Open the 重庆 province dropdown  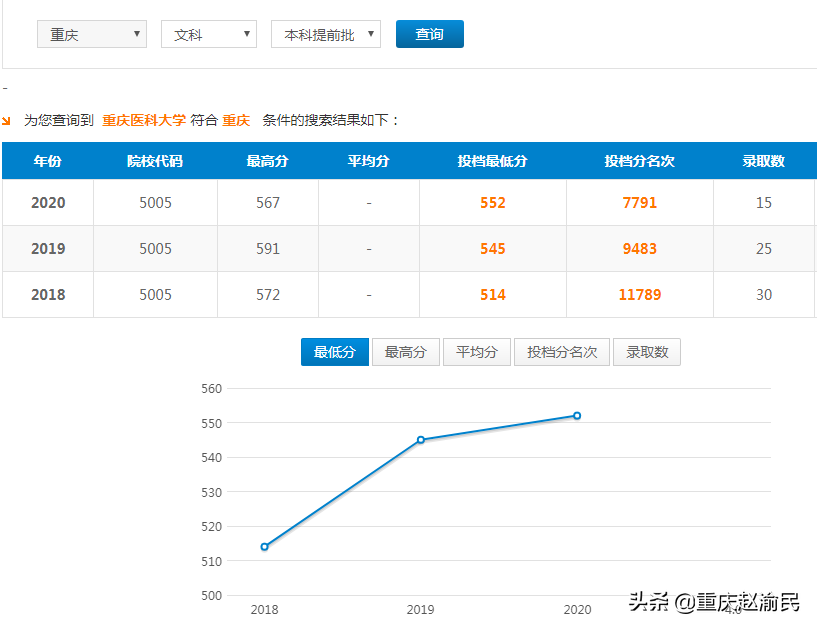click(x=91, y=33)
